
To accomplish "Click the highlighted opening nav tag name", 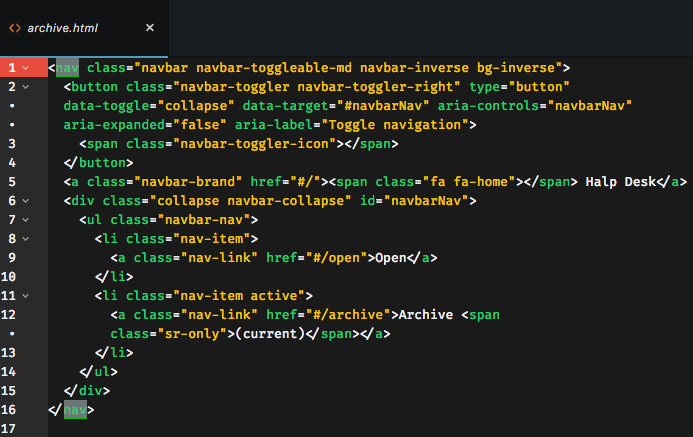I will point(67,68).
